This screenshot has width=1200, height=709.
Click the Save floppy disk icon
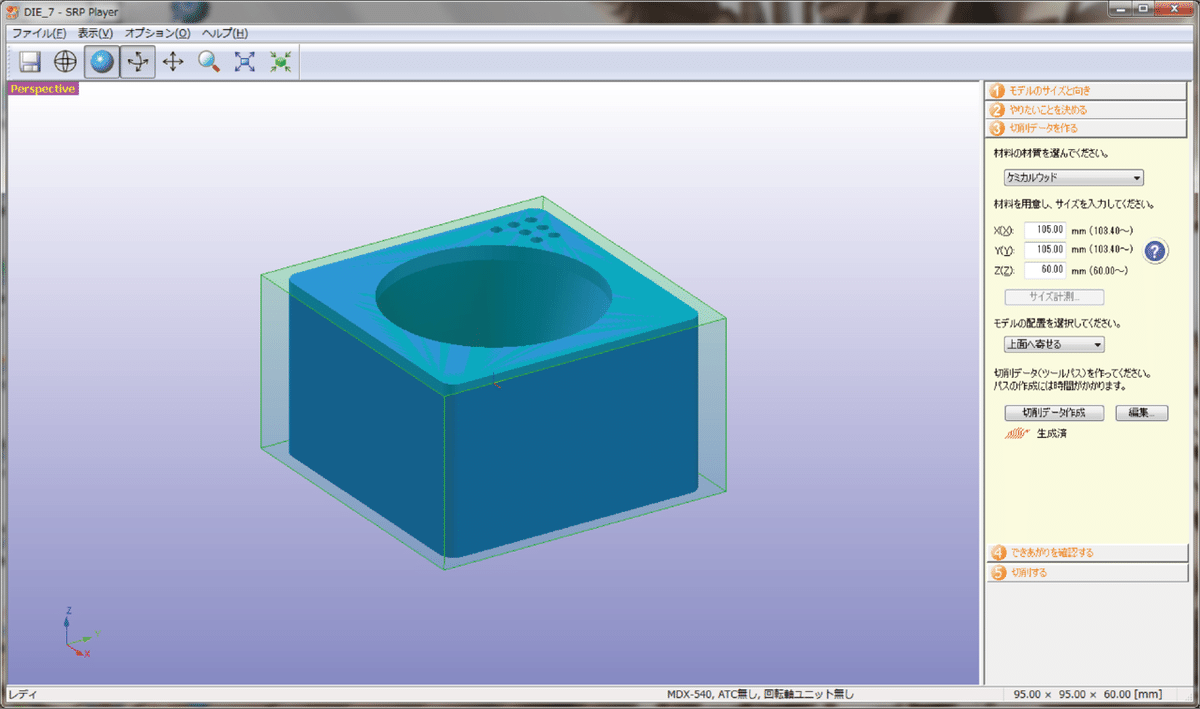click(x=30, y=62)
